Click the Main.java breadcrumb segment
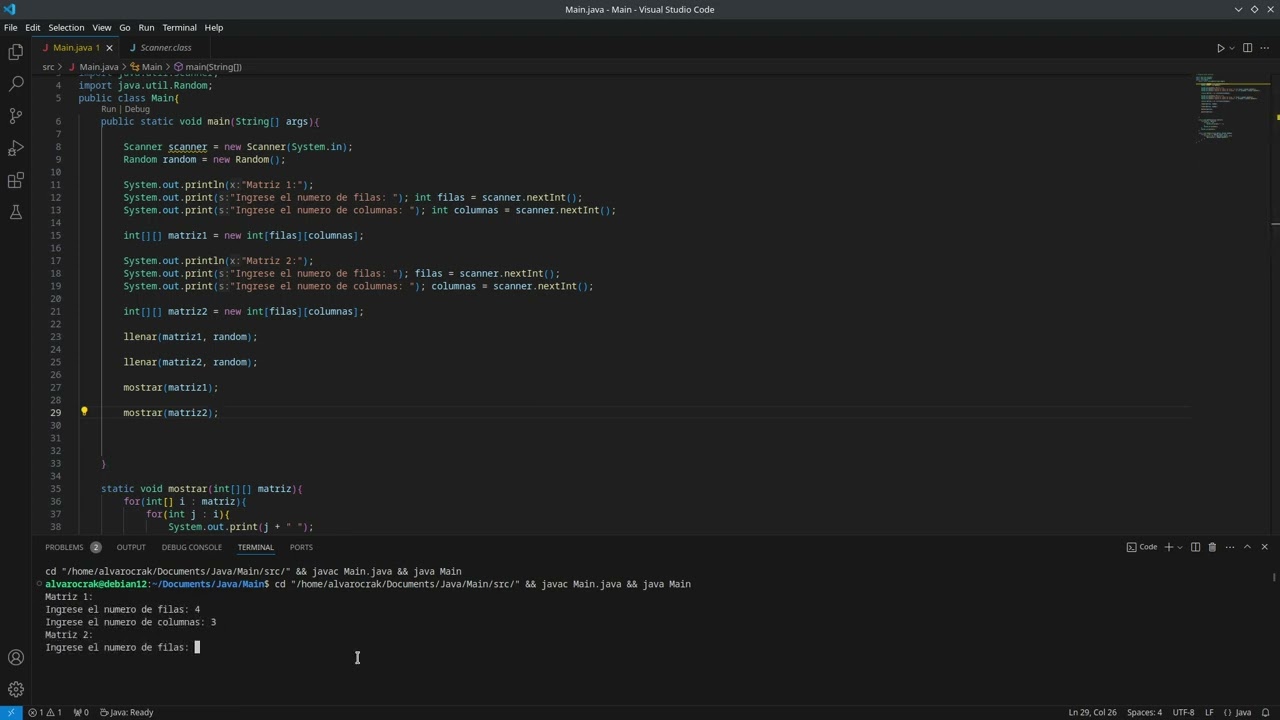1280x720 pixels. (93, 67)
